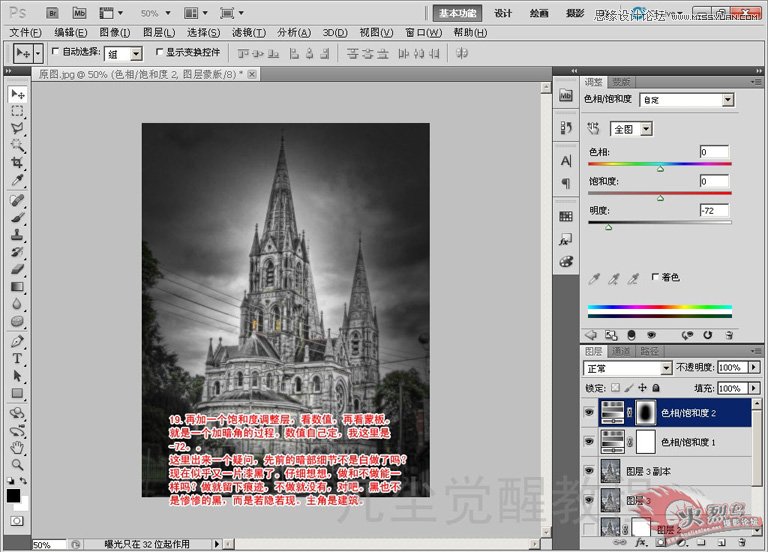
Task: Launch Bridge with the Br icon
Action: (53, 14)
